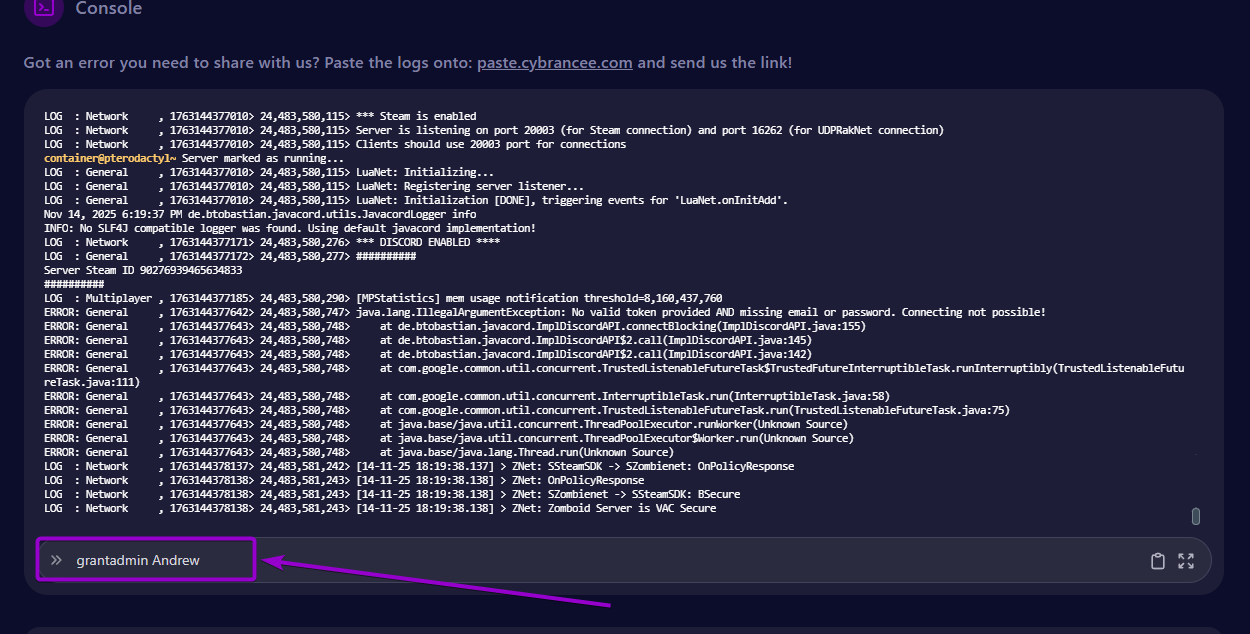Image resolution: width=1250 pixels, height=634 pixels.
Task: Click the purple Console terminal icon
Action: pos(43,9)
